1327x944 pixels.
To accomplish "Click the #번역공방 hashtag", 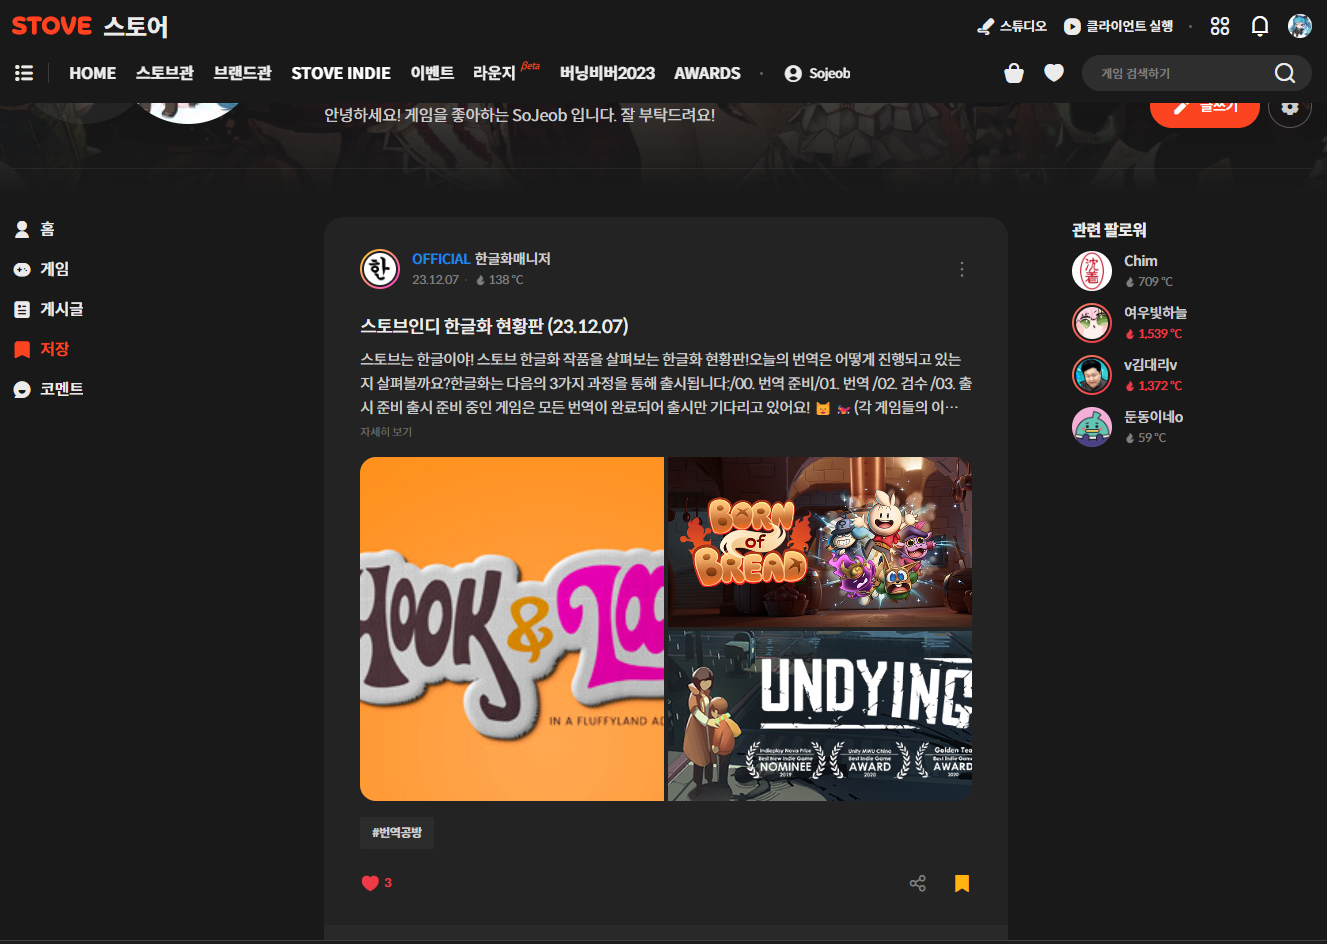I will (397, 833).
